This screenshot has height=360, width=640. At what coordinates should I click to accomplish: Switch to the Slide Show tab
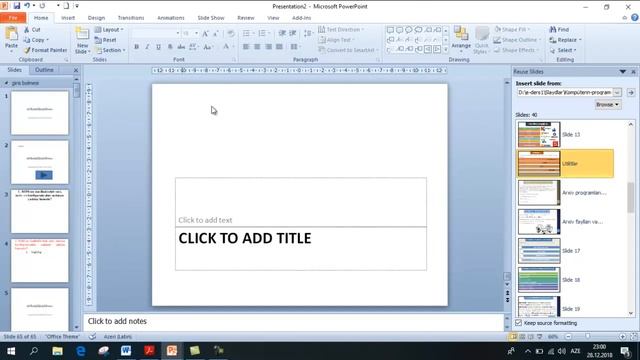(211, 18)
